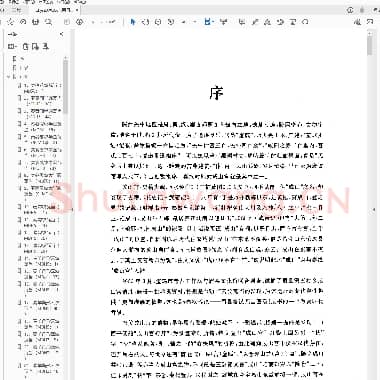The height and width of the screenshot is (380, 380).
Task: Click the highlighter pen tool icon
Action: [x=255, y=22]
